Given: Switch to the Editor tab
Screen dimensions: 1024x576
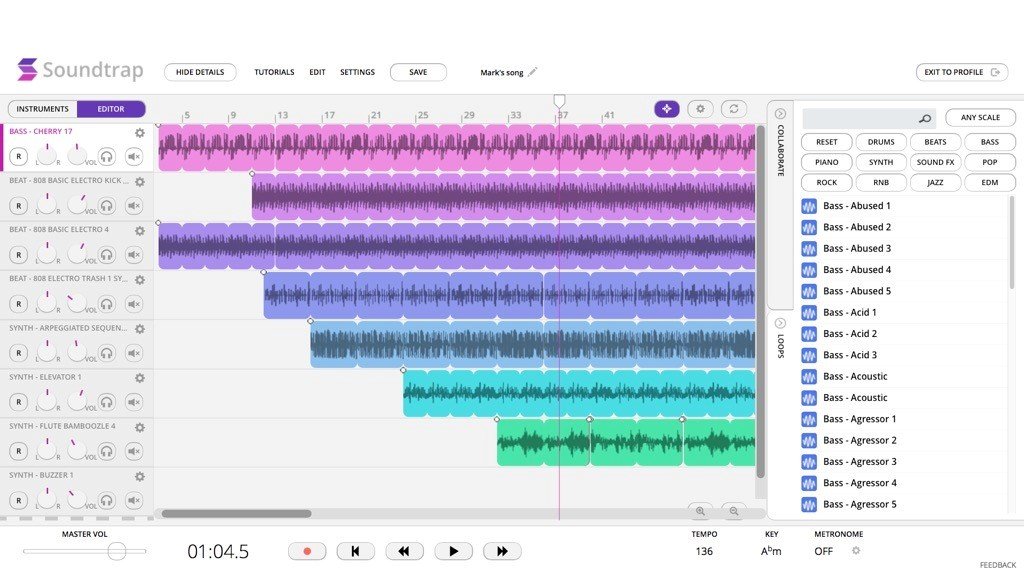Looking at the screenshot, I should click(x=112, y=108).
